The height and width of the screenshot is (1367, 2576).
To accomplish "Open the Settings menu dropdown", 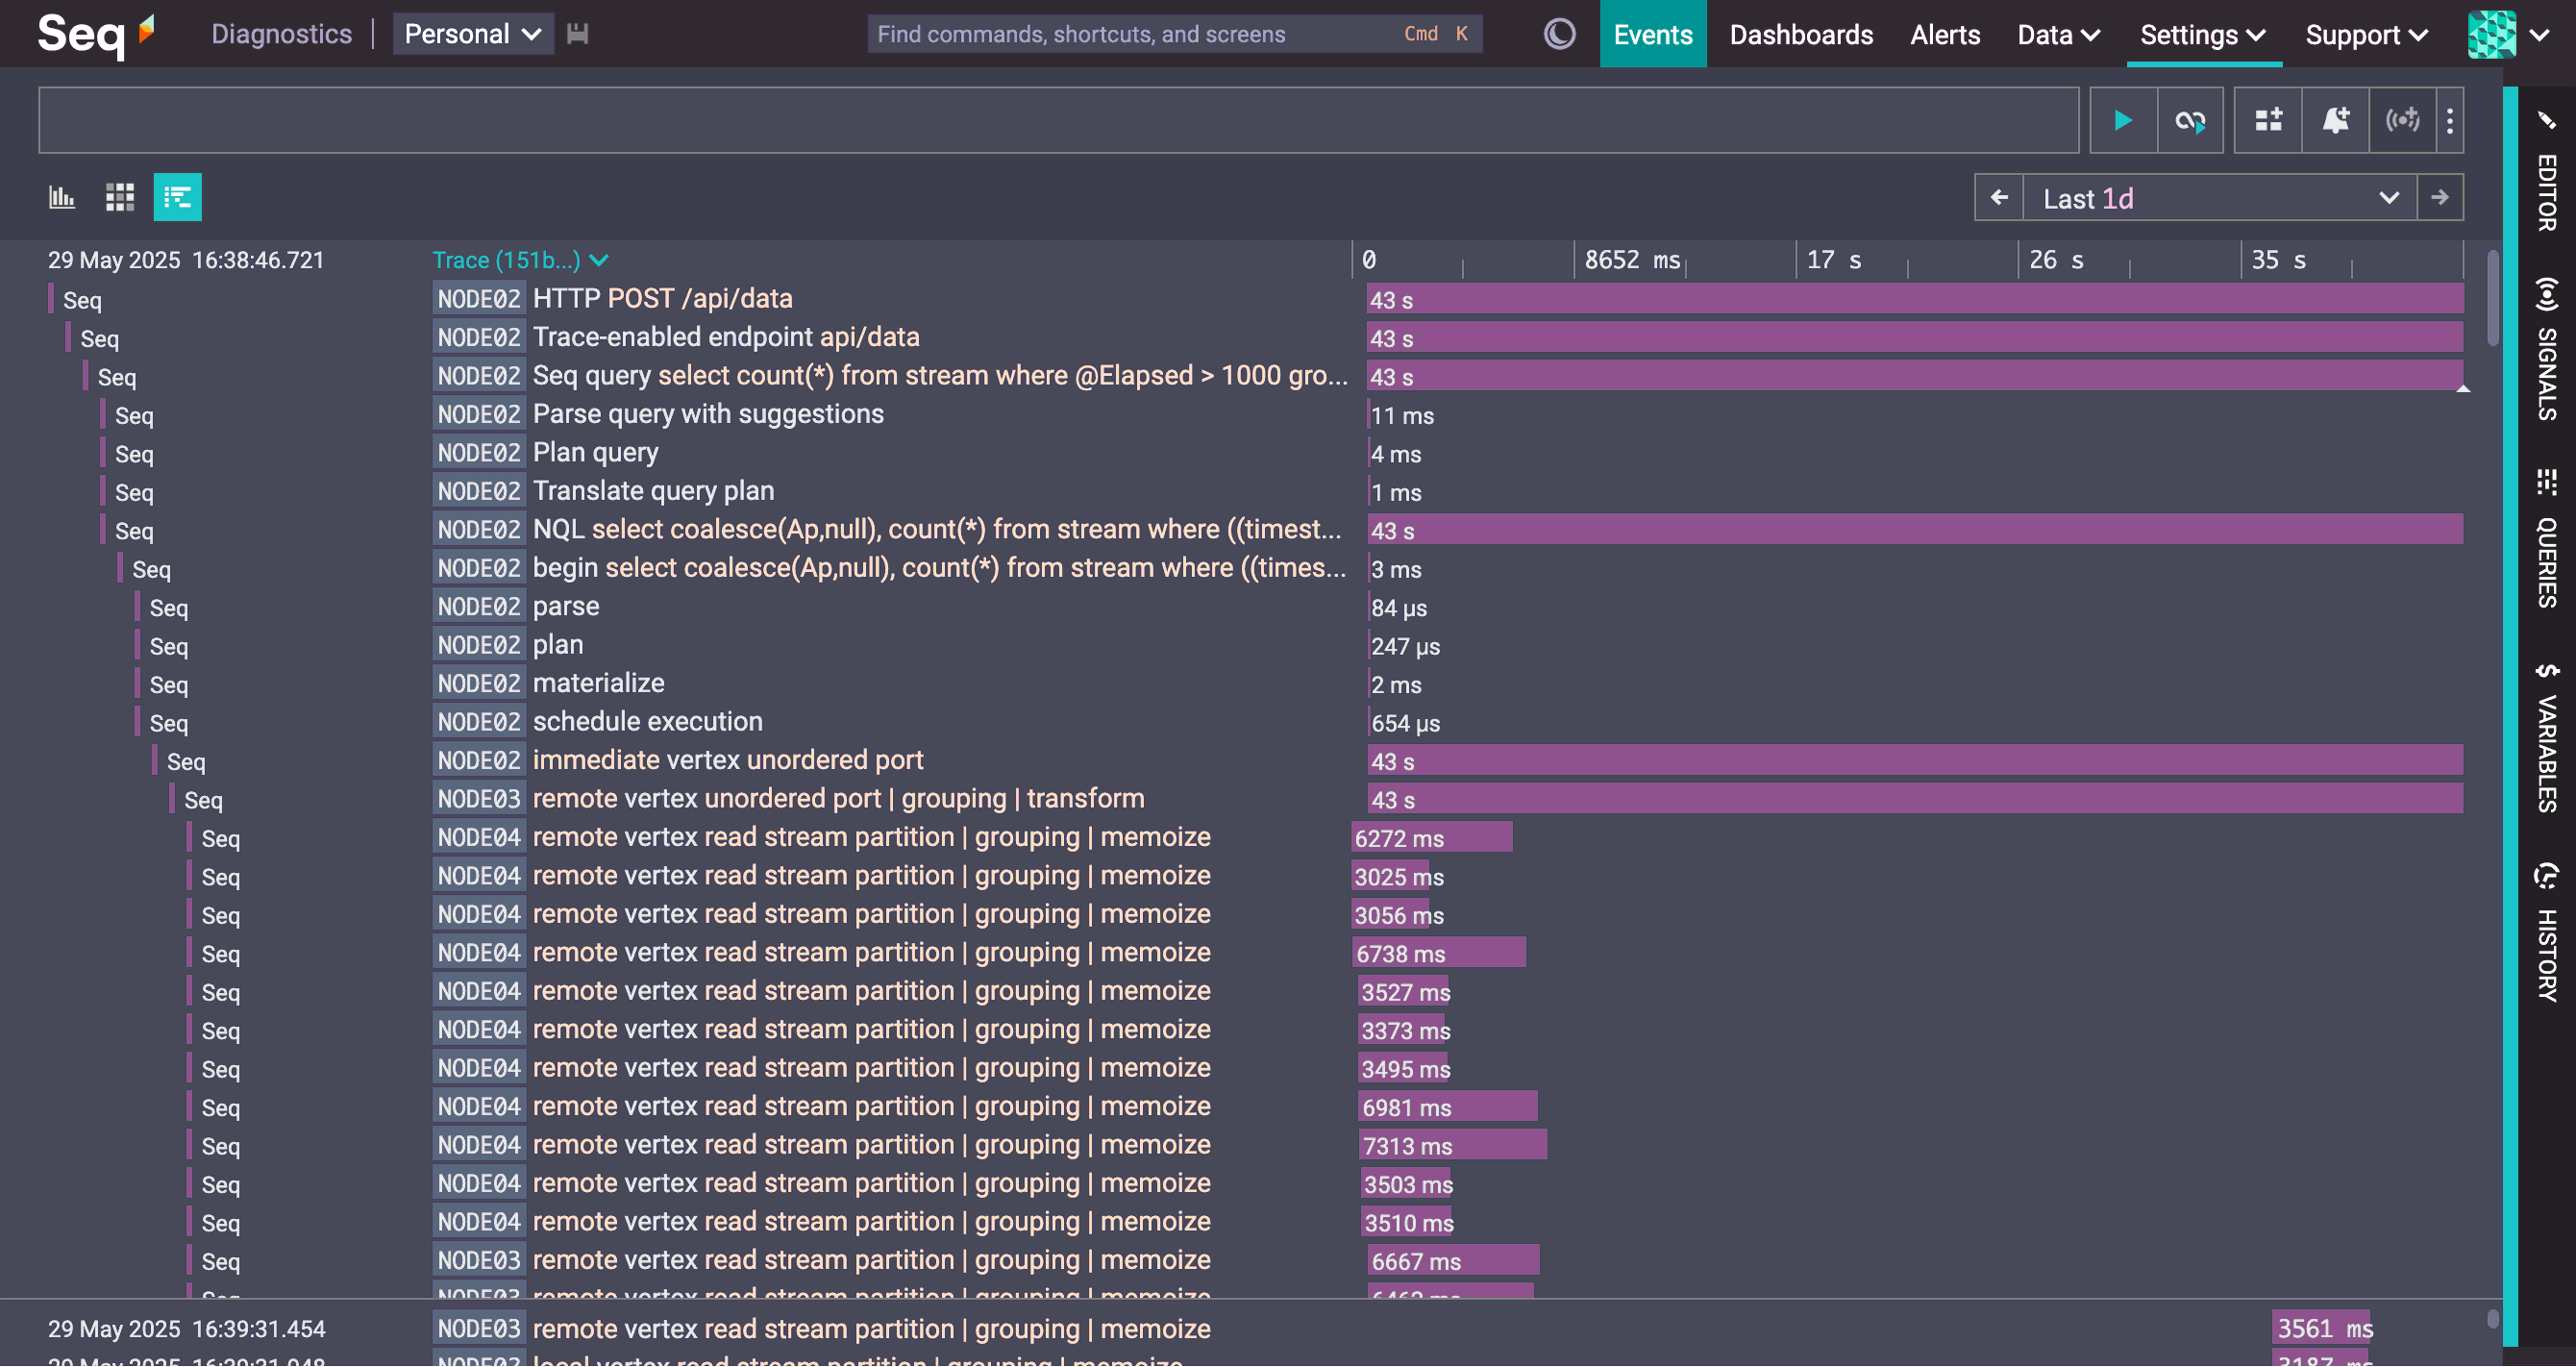I will (2203, 35).
